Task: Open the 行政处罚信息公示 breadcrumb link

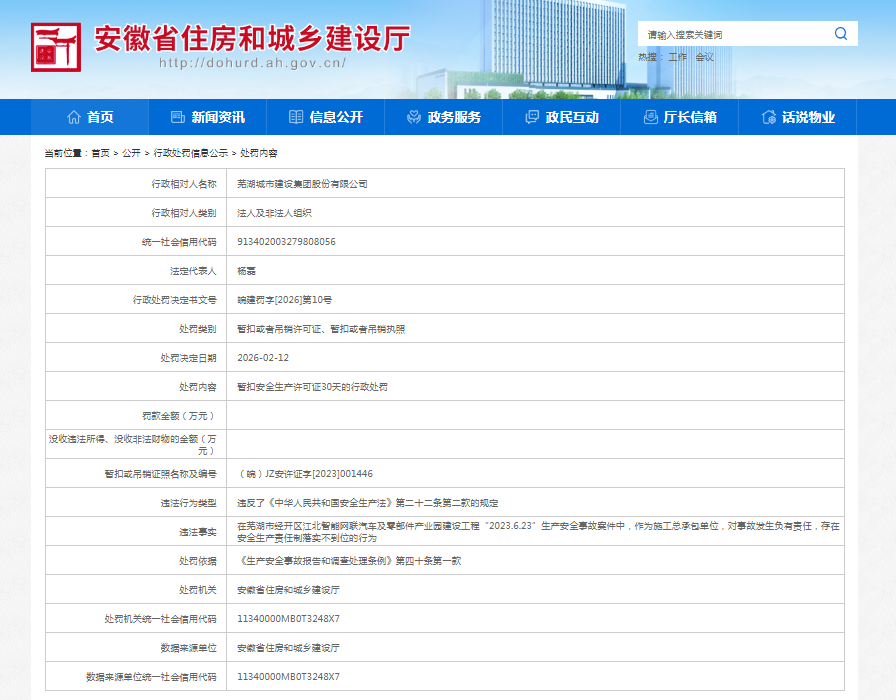Action: [x=190, y=153]
